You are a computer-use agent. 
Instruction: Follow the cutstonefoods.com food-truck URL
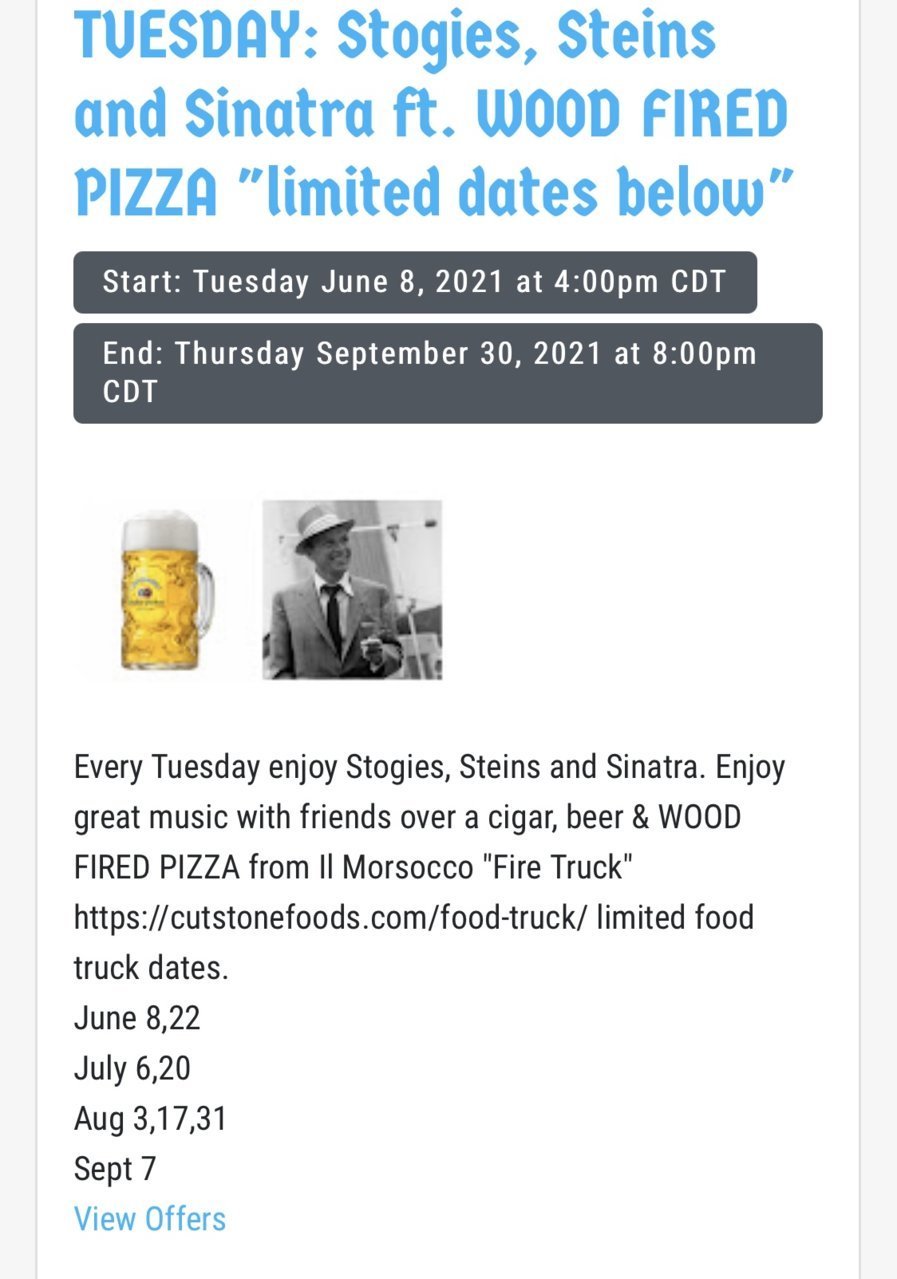pos(331,917)
